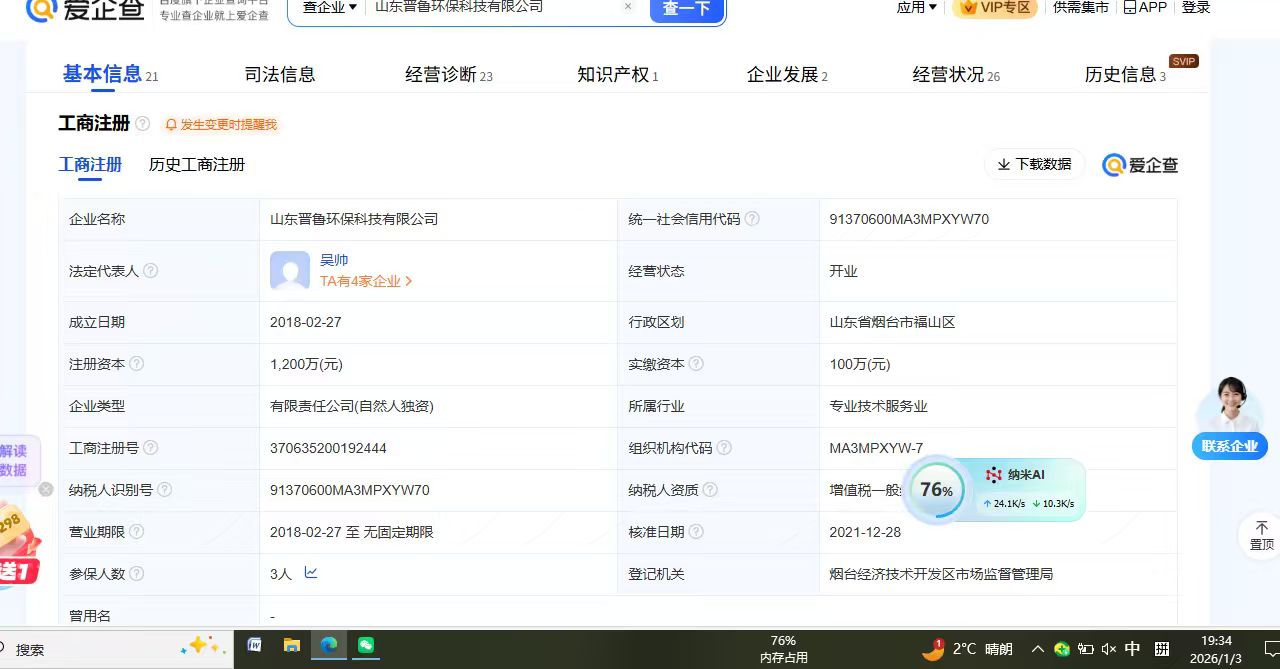Viewport: 1280px width, 669px height.
Task: Switch to the 基本信息 tab
Action: (110, 74)
